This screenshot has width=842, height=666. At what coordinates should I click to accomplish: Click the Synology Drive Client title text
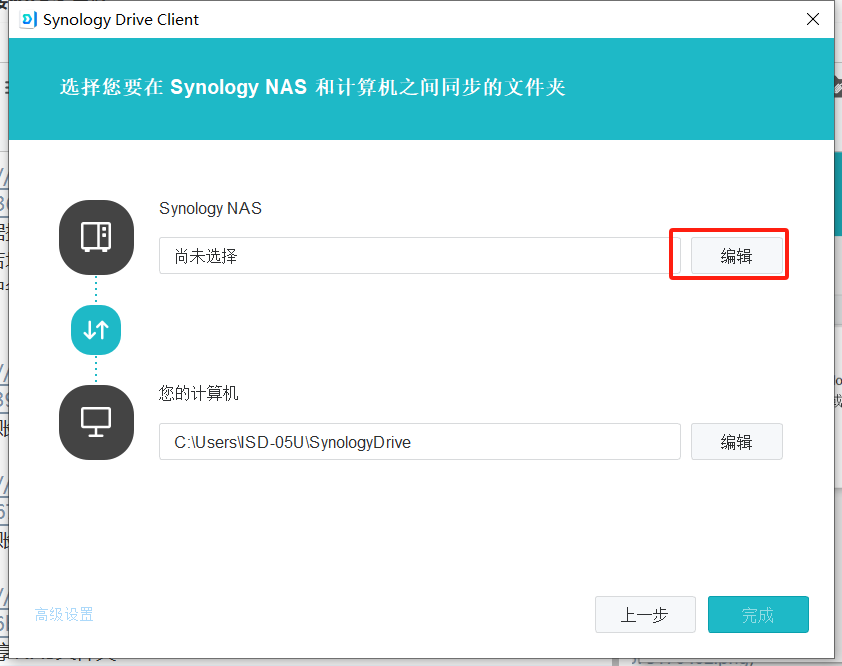click(121, 20)
